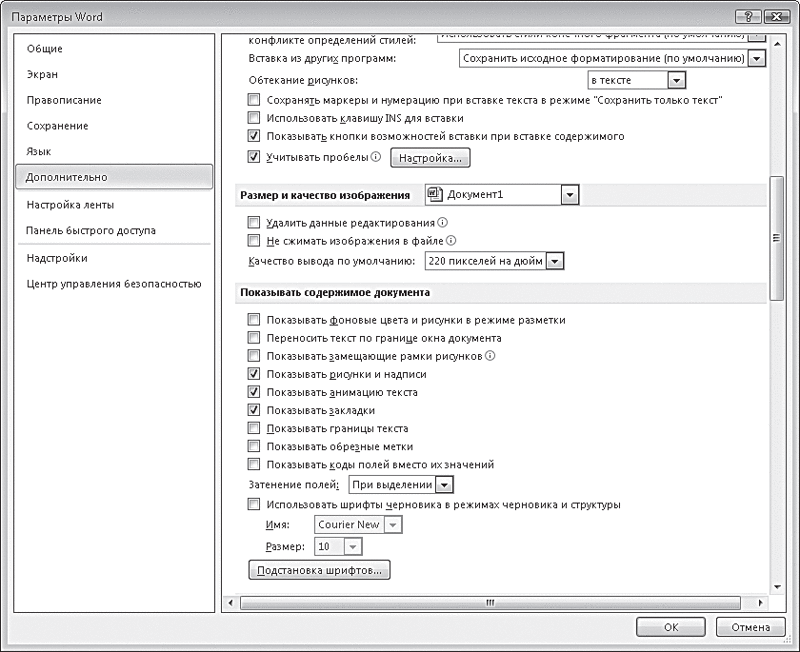Open Качество вывода по умолчанию dropdown
Image resolution: width=800 pixels, height=652 pixels.
[555, 261]
